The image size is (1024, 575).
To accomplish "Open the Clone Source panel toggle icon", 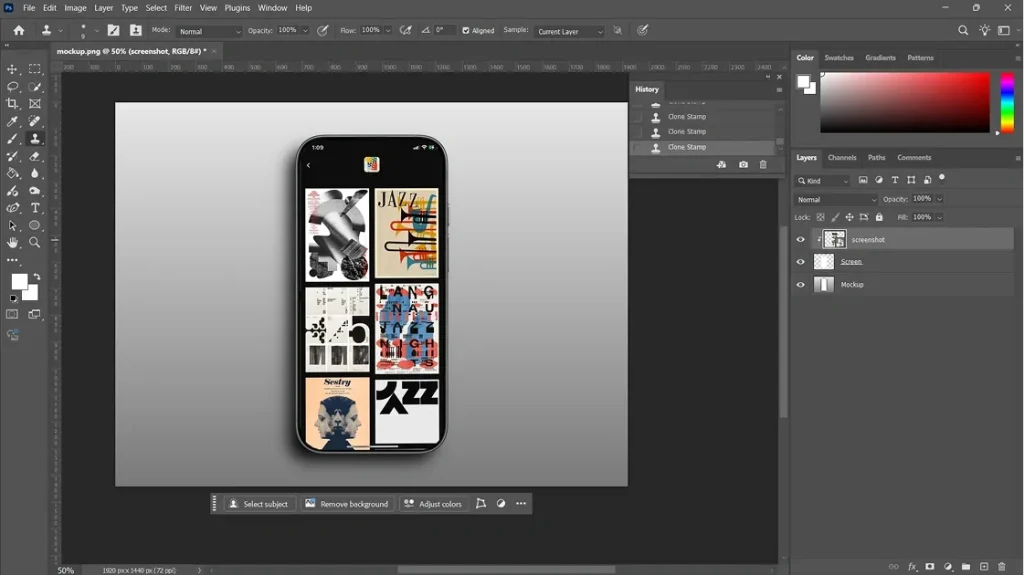I will pyautogui.click(x=136, y=30).
